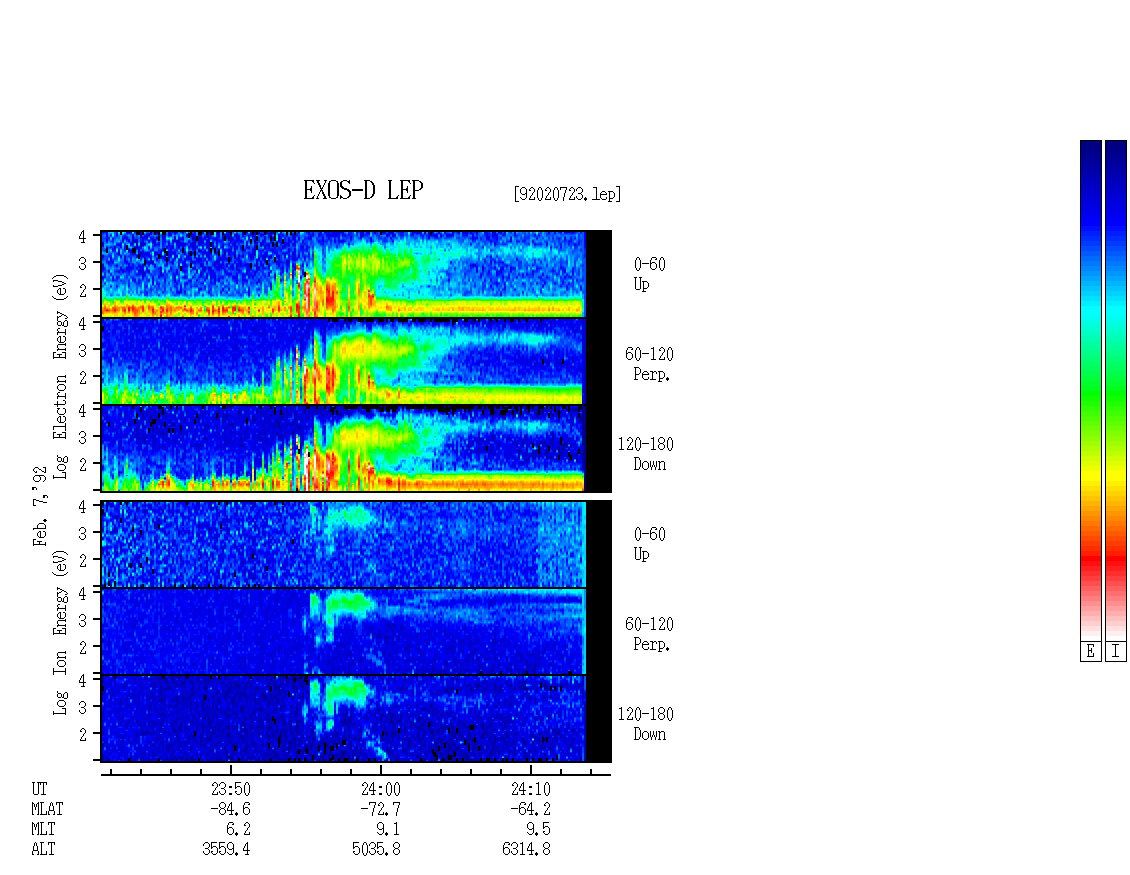Select the boxed E label under colorbar
The width and height of the screenshot is (1130, 875).
point(1090,651)
